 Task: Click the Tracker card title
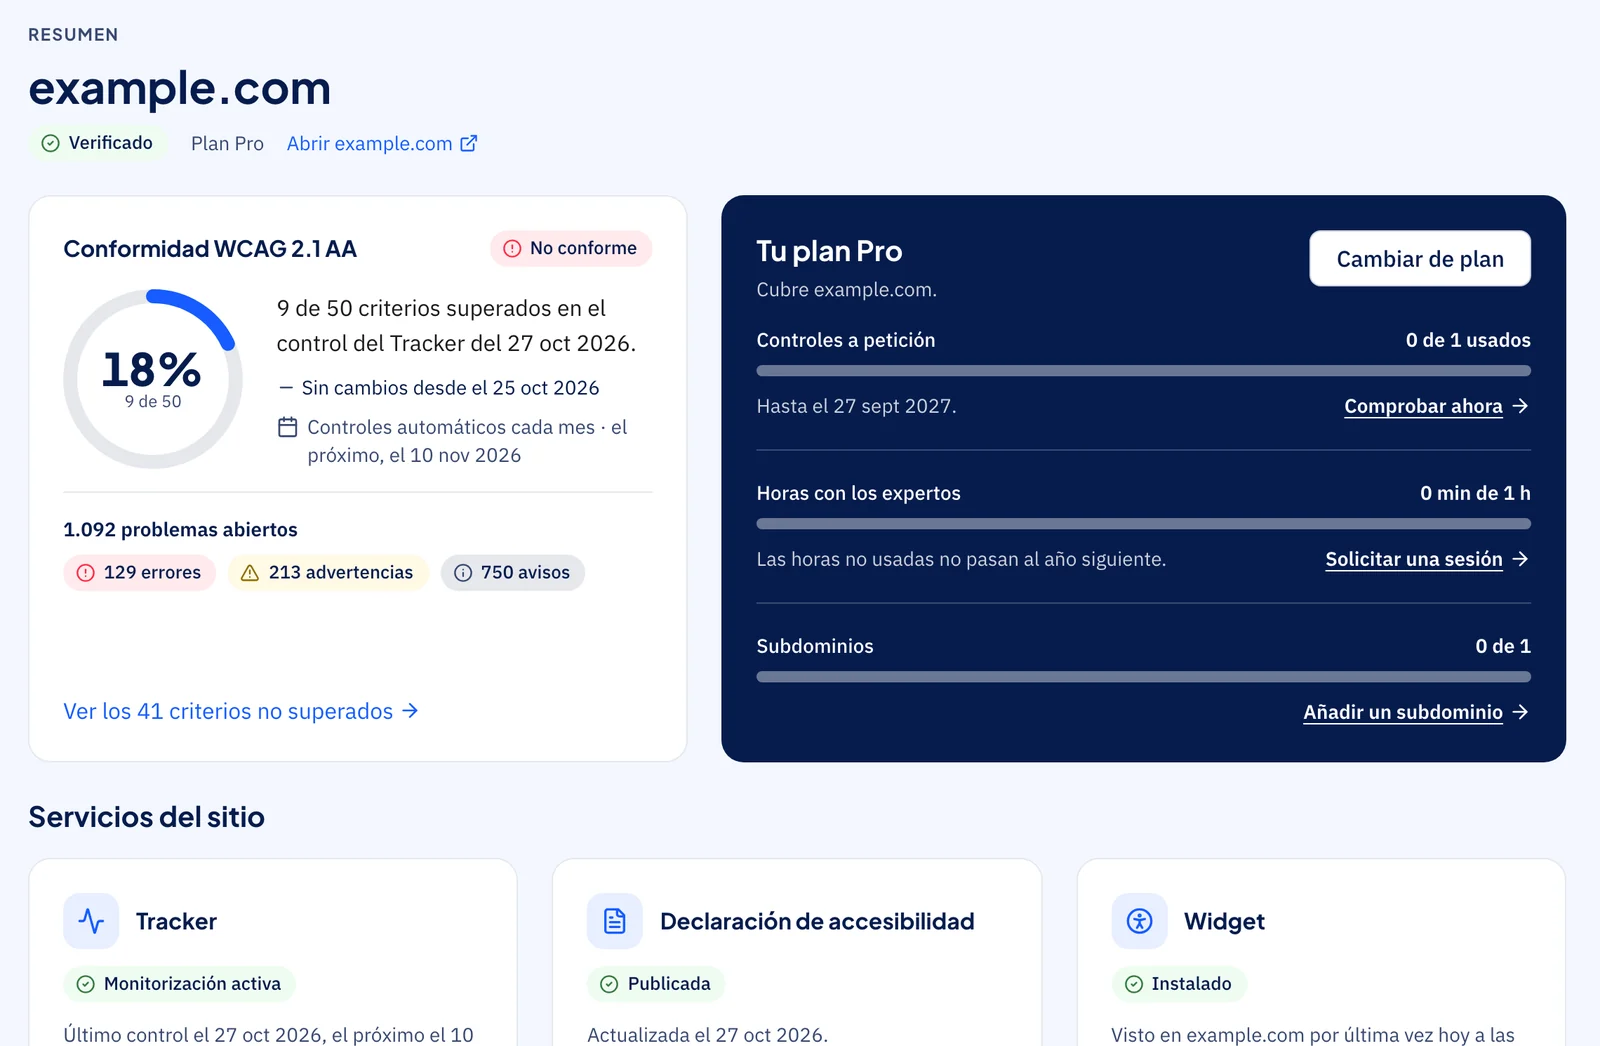coord(176,921)
